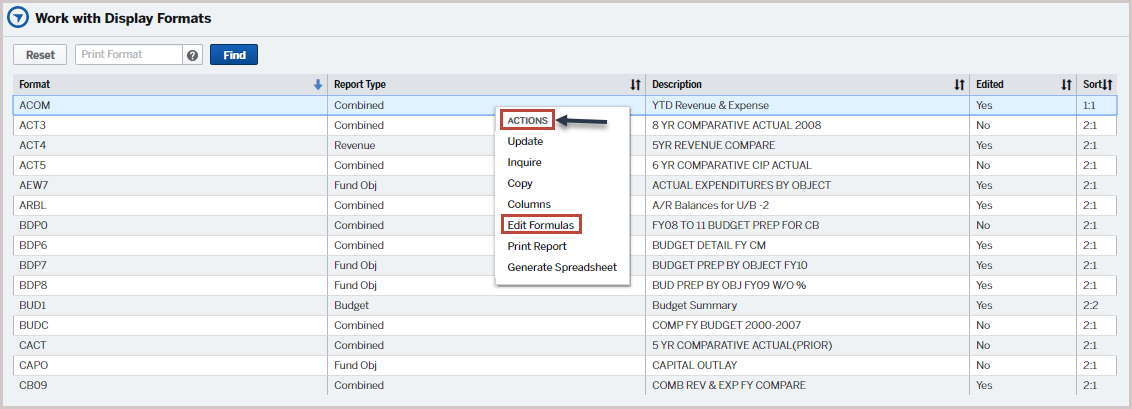This screenshot has height=409, width=1132.
Task: Click the Sort column sort icon
Action: [x=1107, y=85]
